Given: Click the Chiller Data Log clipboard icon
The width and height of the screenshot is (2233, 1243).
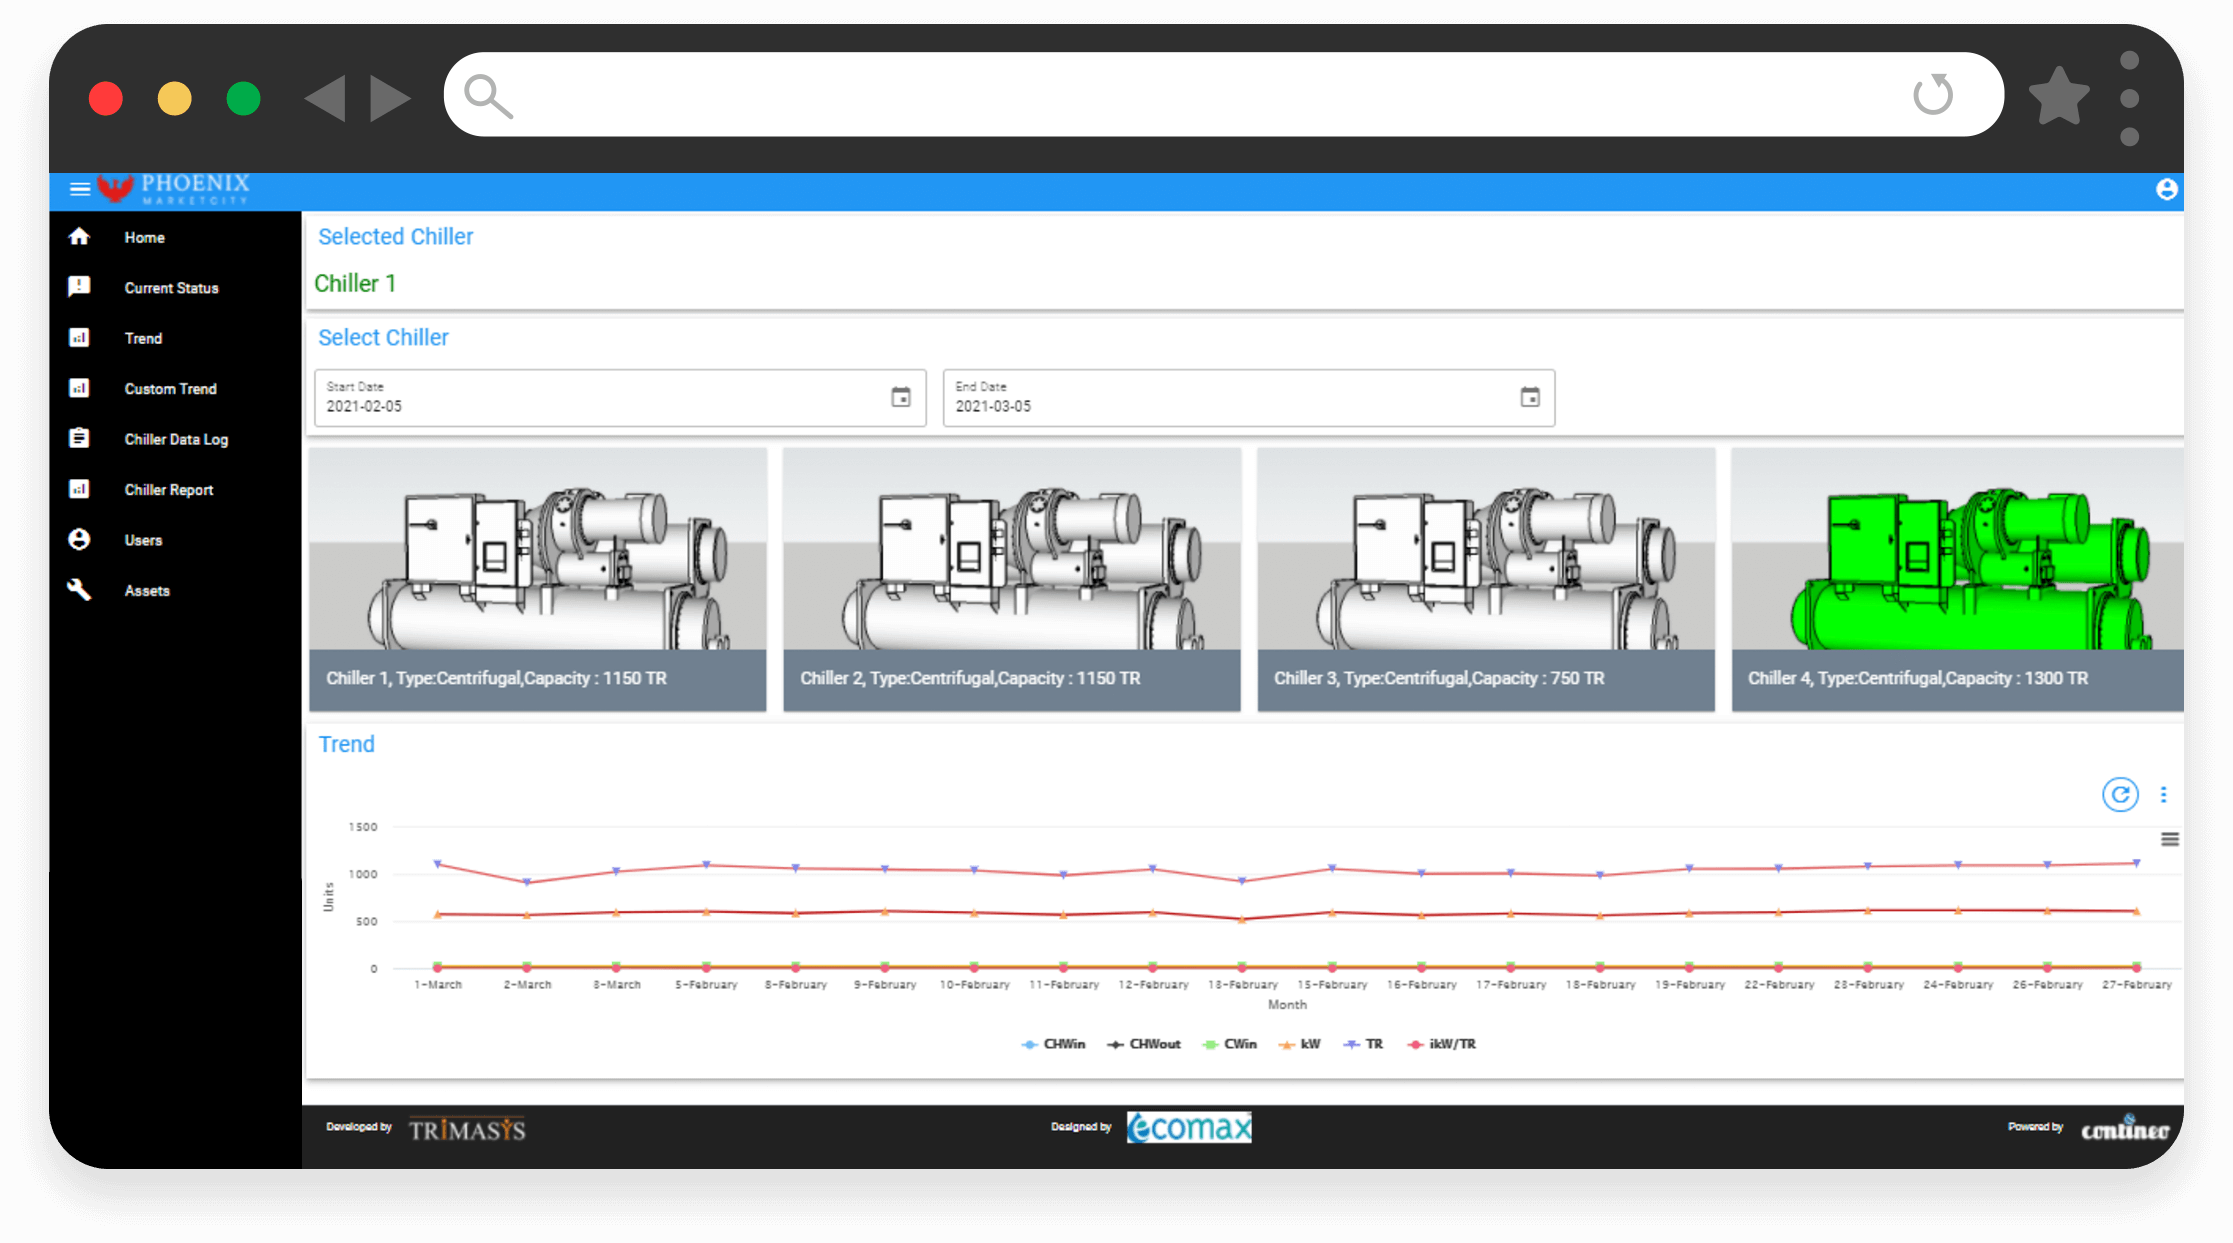Looking at the screenshot, I should [x=79, y=438].
